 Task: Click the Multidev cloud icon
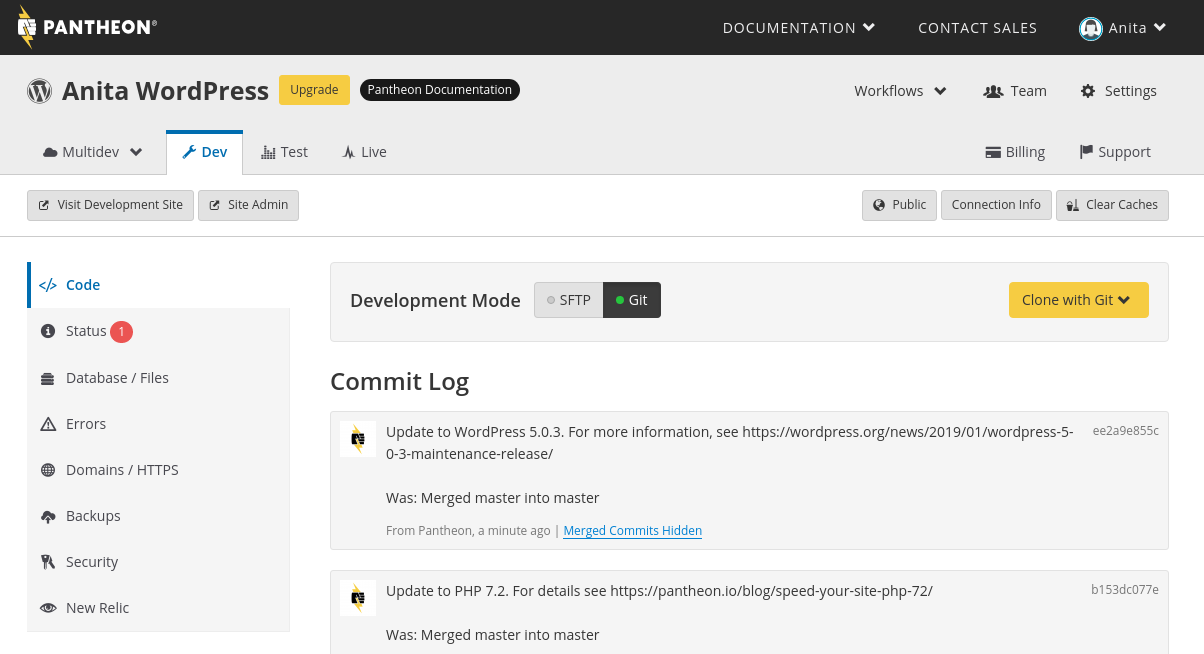(x=50, y=152)
